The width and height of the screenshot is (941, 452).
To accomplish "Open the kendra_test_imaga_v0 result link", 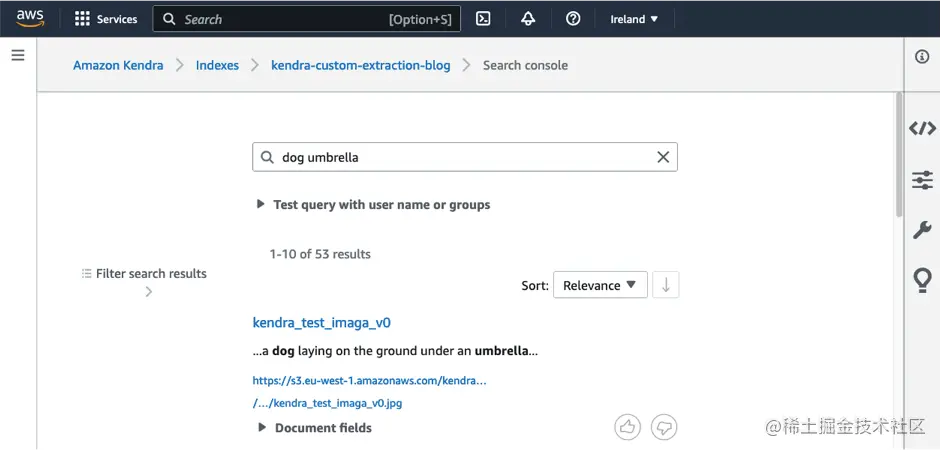I will [x=321, y=323].
